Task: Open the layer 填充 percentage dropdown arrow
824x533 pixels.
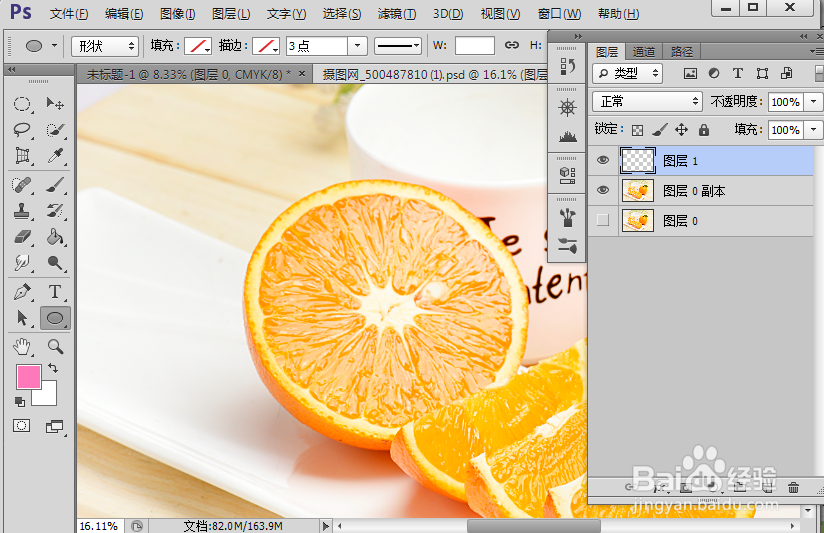Action: 813,129
